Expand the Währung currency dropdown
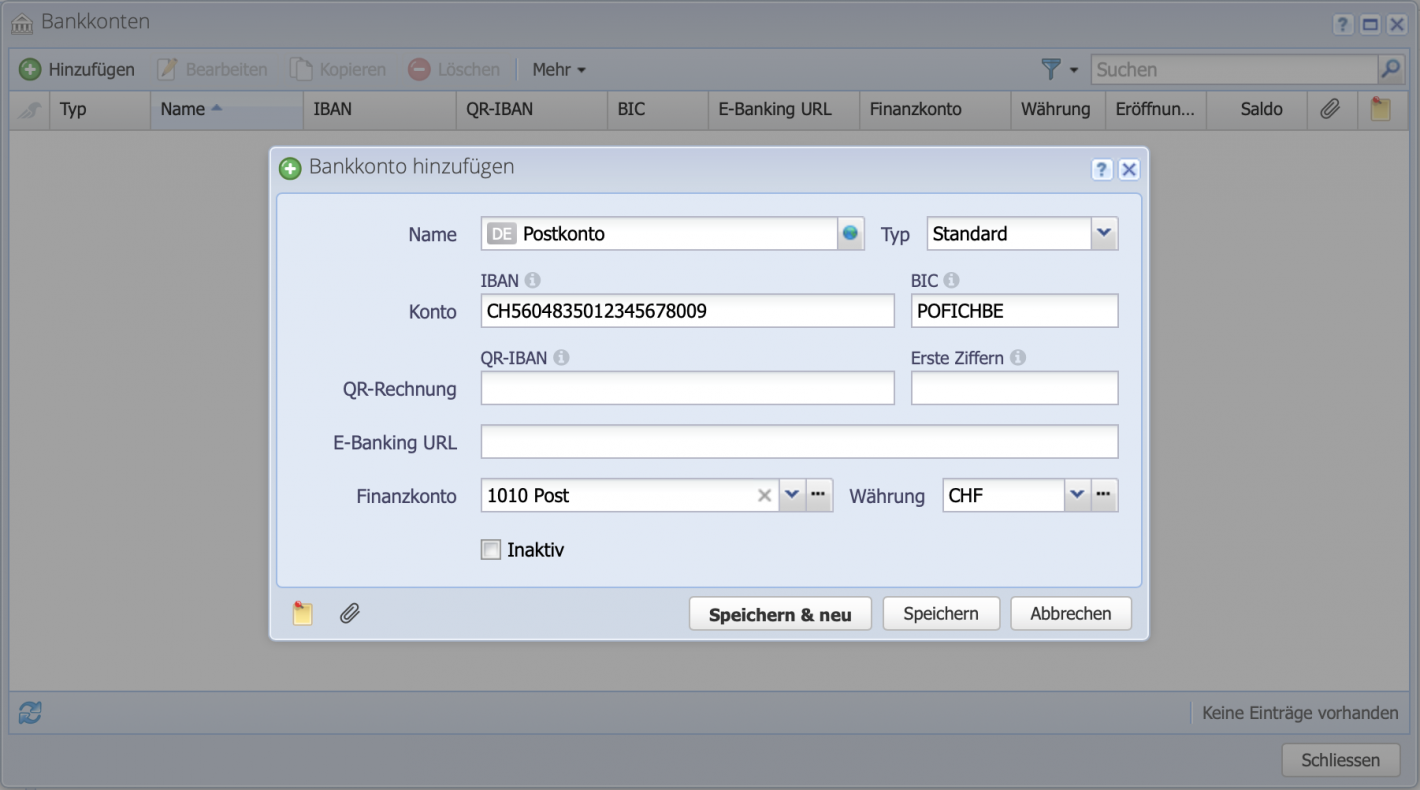The image size is (1420, 790). coord(1077,495)
